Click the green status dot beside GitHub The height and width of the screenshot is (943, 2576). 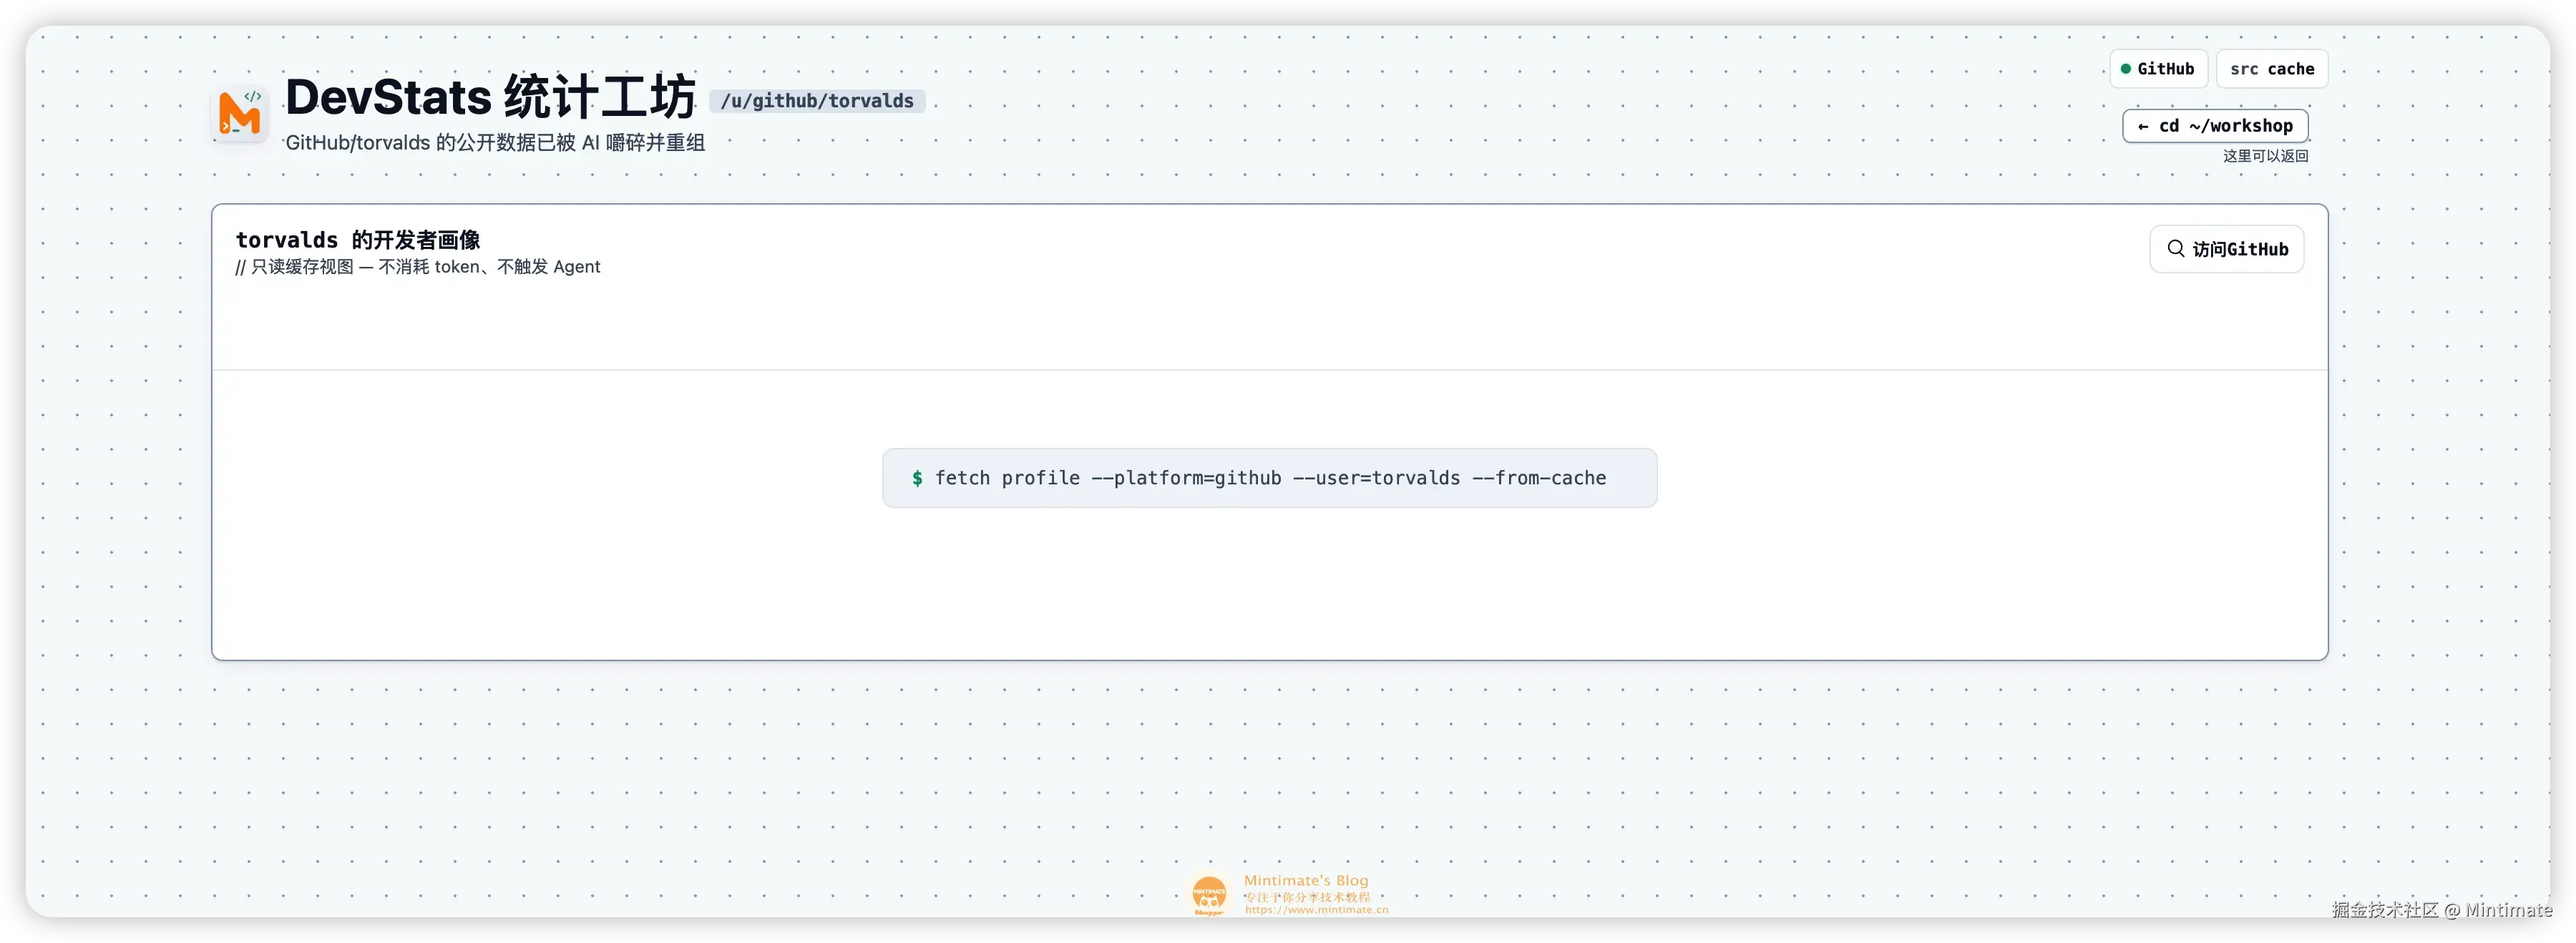tap(2126, 69)
